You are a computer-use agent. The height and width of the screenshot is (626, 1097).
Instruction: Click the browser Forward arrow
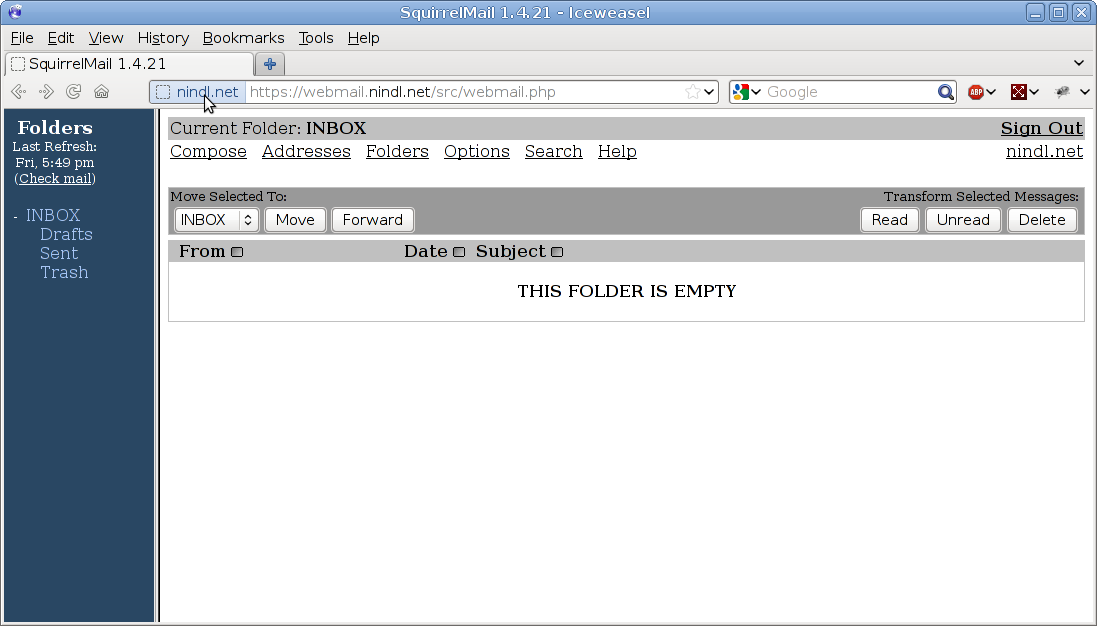tap(46, 92)
